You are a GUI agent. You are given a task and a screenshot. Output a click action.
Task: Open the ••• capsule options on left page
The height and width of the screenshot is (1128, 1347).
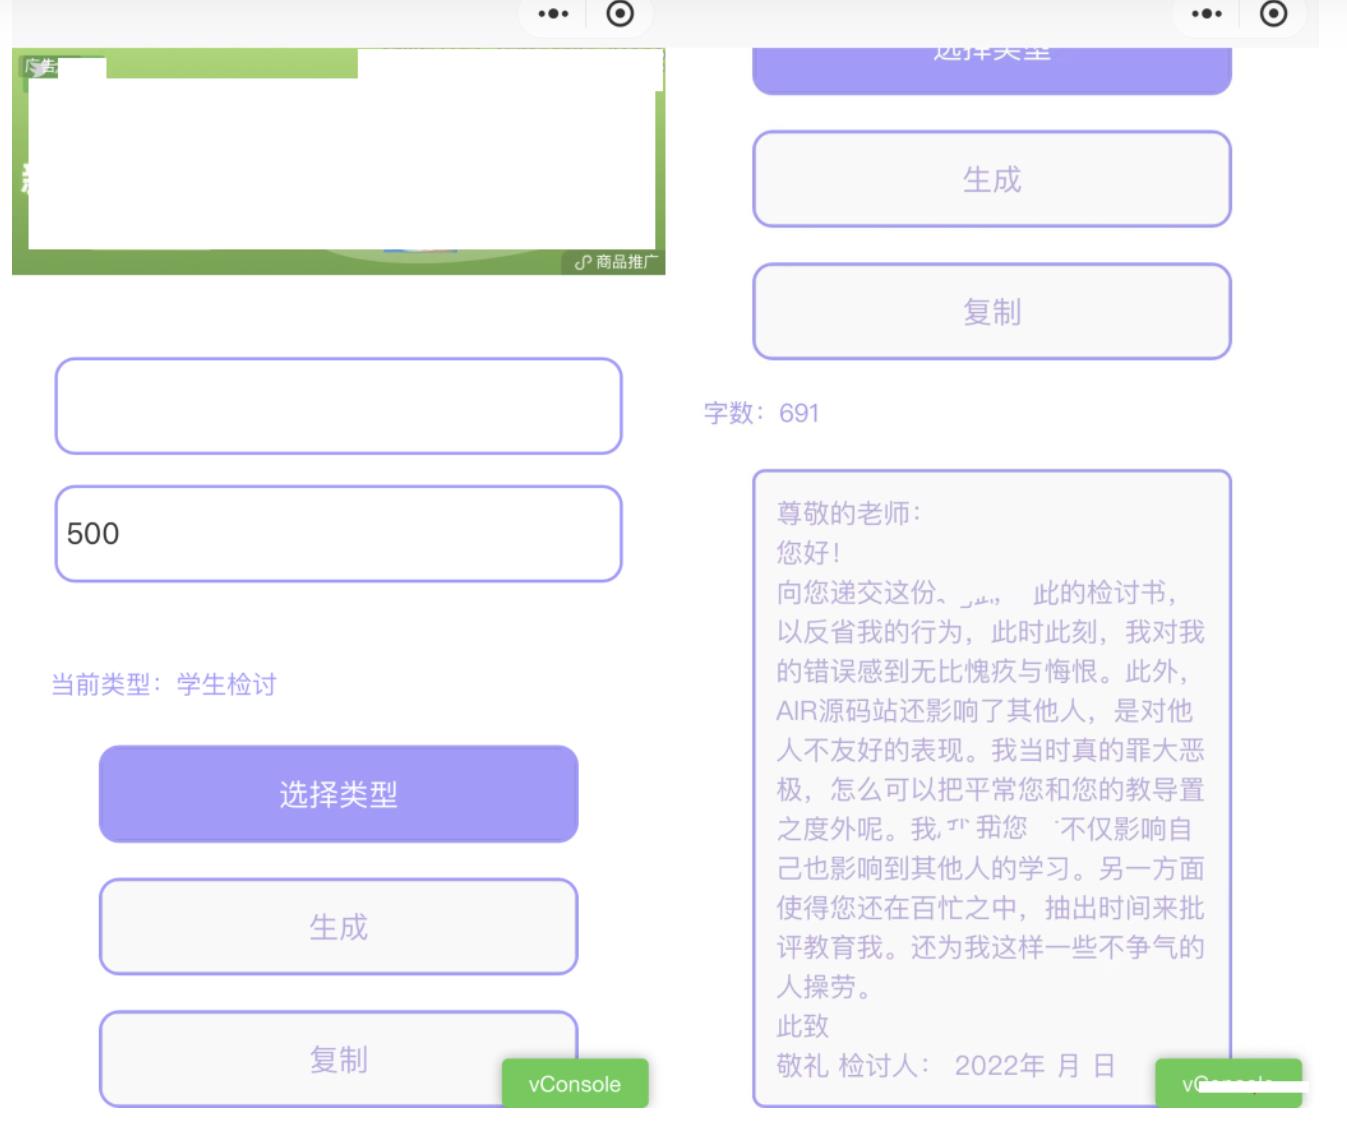tap(555, 15)
